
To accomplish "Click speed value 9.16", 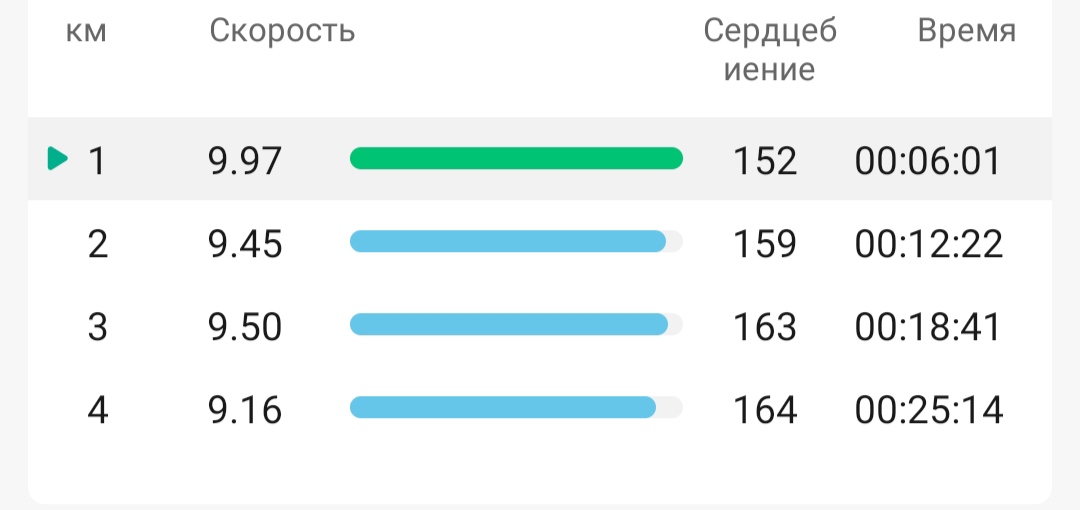I will pyautogui.click(x=245, y=410).
